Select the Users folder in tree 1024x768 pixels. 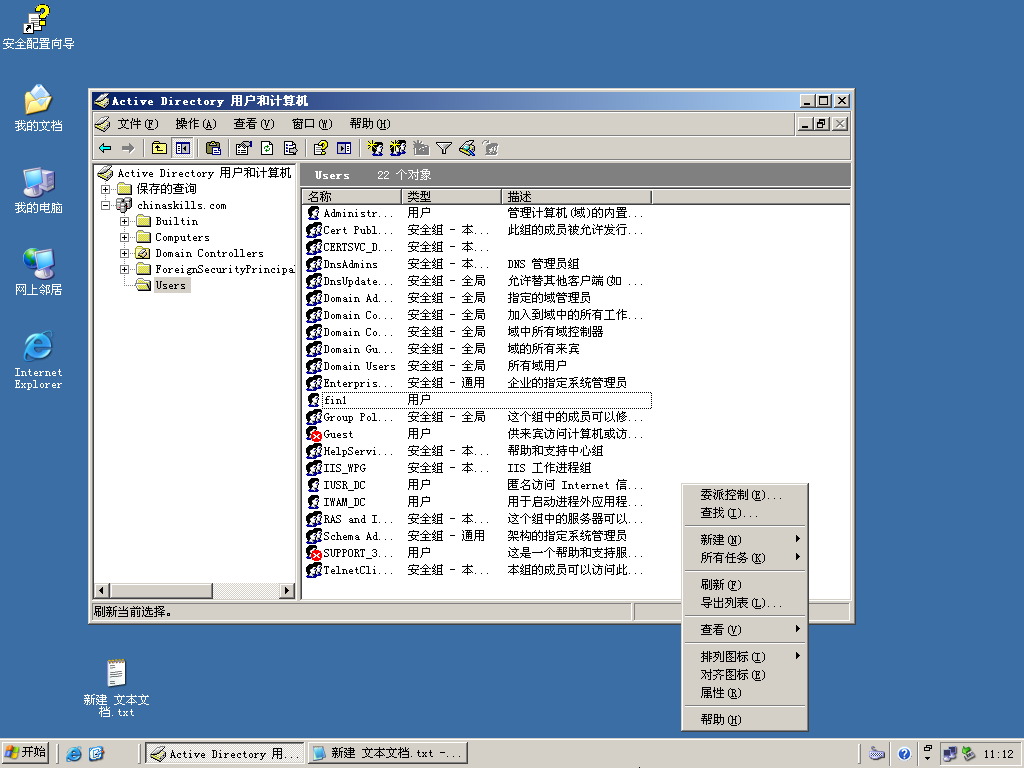tap(163, 285)
